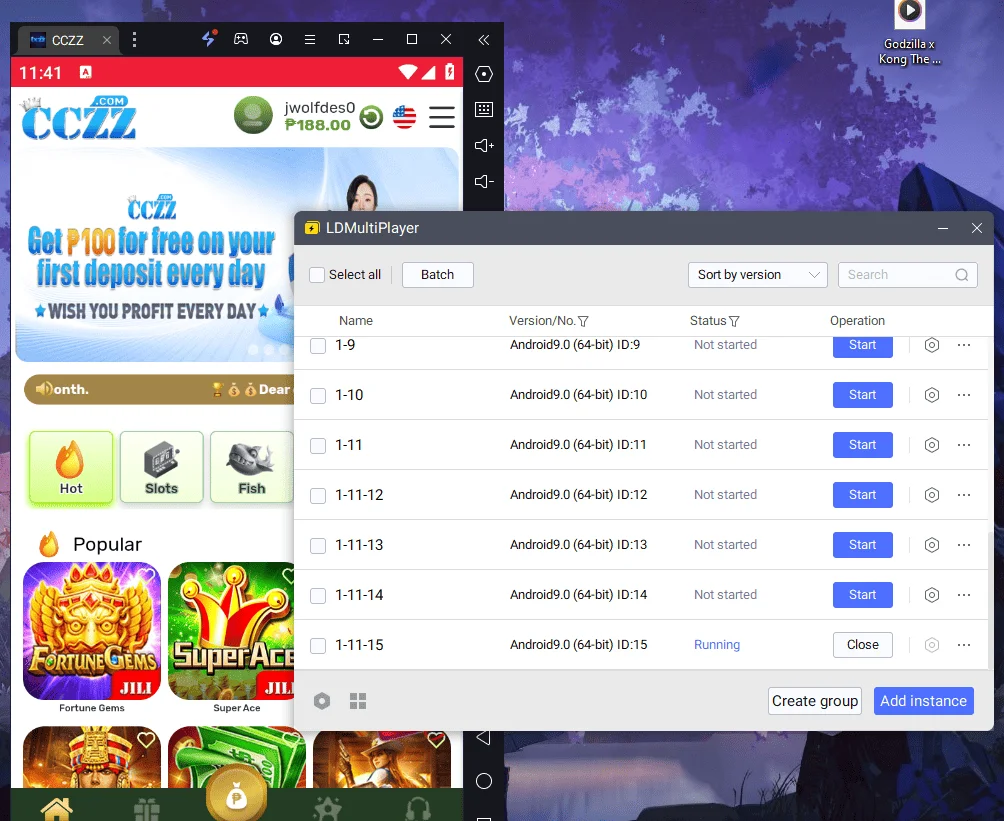Screen dimensions: 1004x821
Task: Favorite the pharaoh game via heart icon
Action: click(x=147, y=740)
